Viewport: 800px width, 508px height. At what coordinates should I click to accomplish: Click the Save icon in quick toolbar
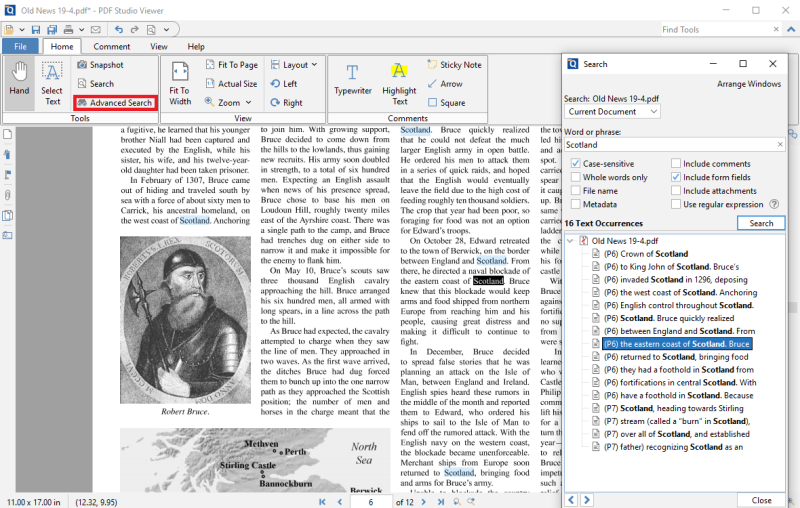(x=36, y=30)
